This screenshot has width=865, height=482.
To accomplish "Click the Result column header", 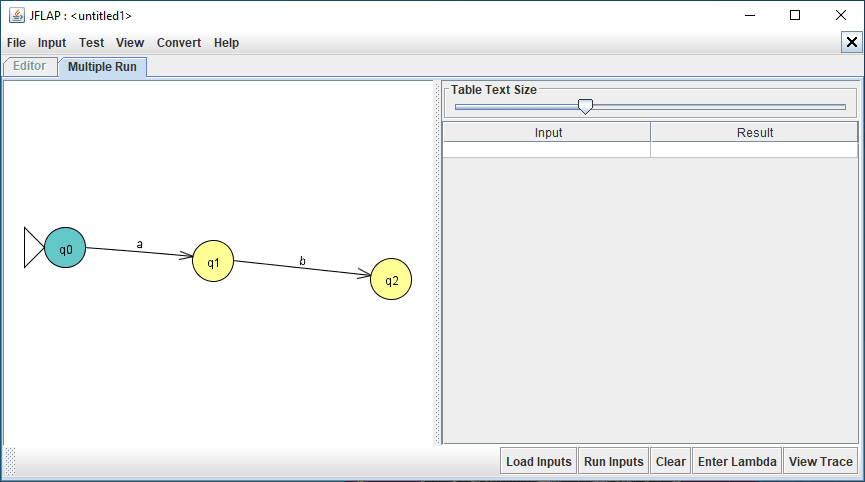I will tap(754, 132).
